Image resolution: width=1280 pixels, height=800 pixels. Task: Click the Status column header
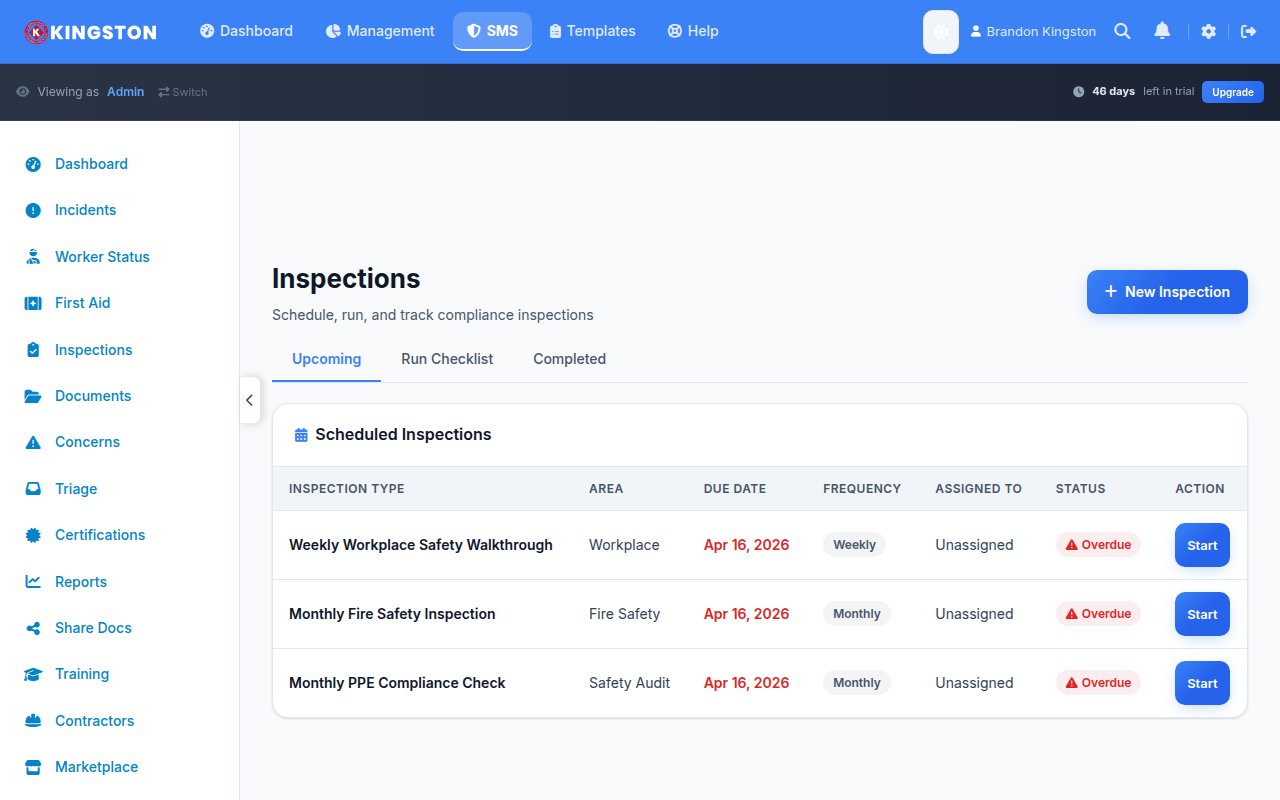1081,489
